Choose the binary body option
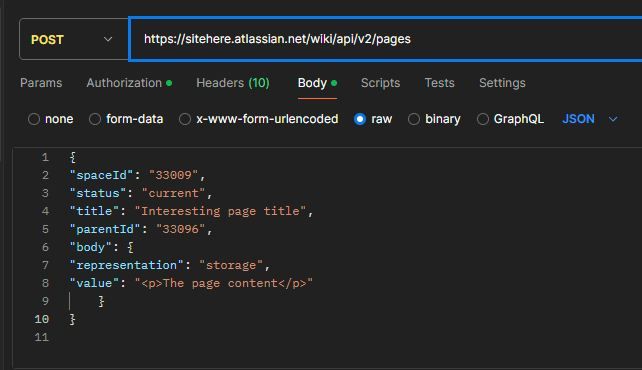 [414, 119]
